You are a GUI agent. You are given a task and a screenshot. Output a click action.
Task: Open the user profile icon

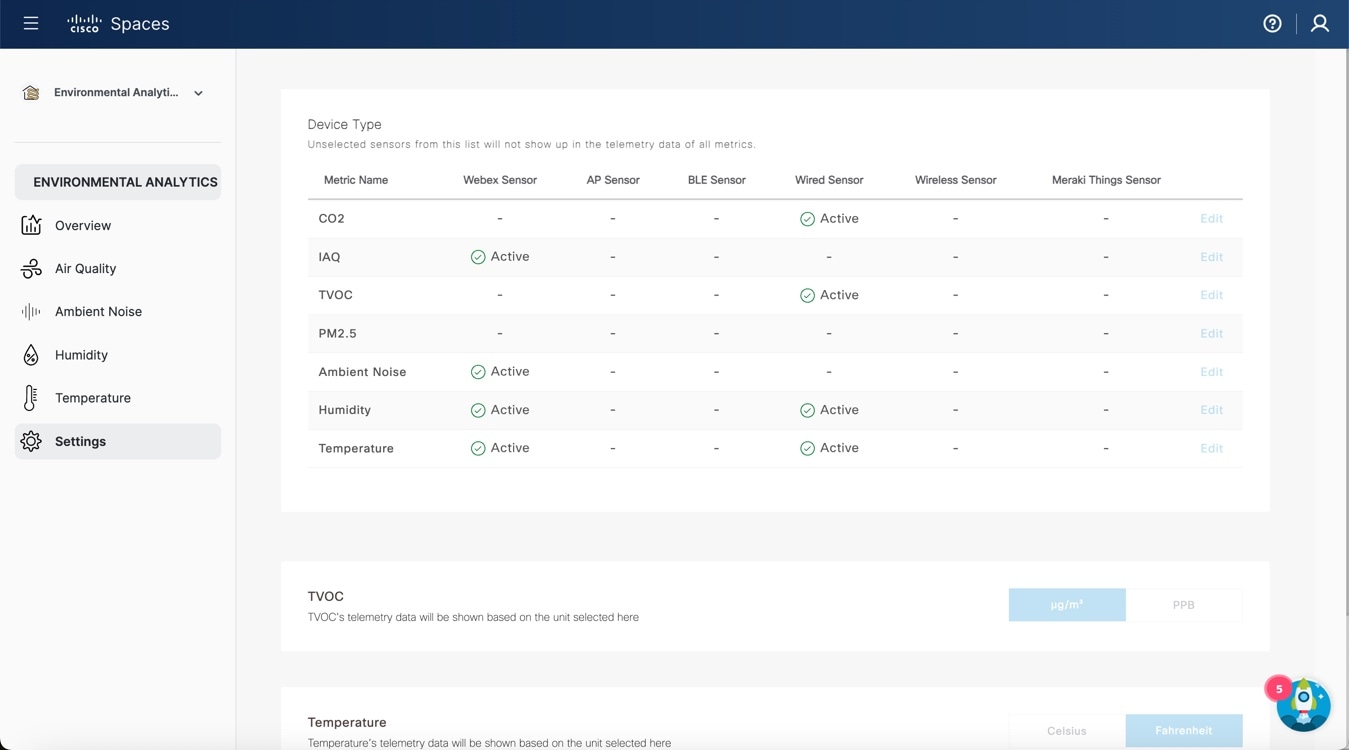click(x=1320, y=24)
